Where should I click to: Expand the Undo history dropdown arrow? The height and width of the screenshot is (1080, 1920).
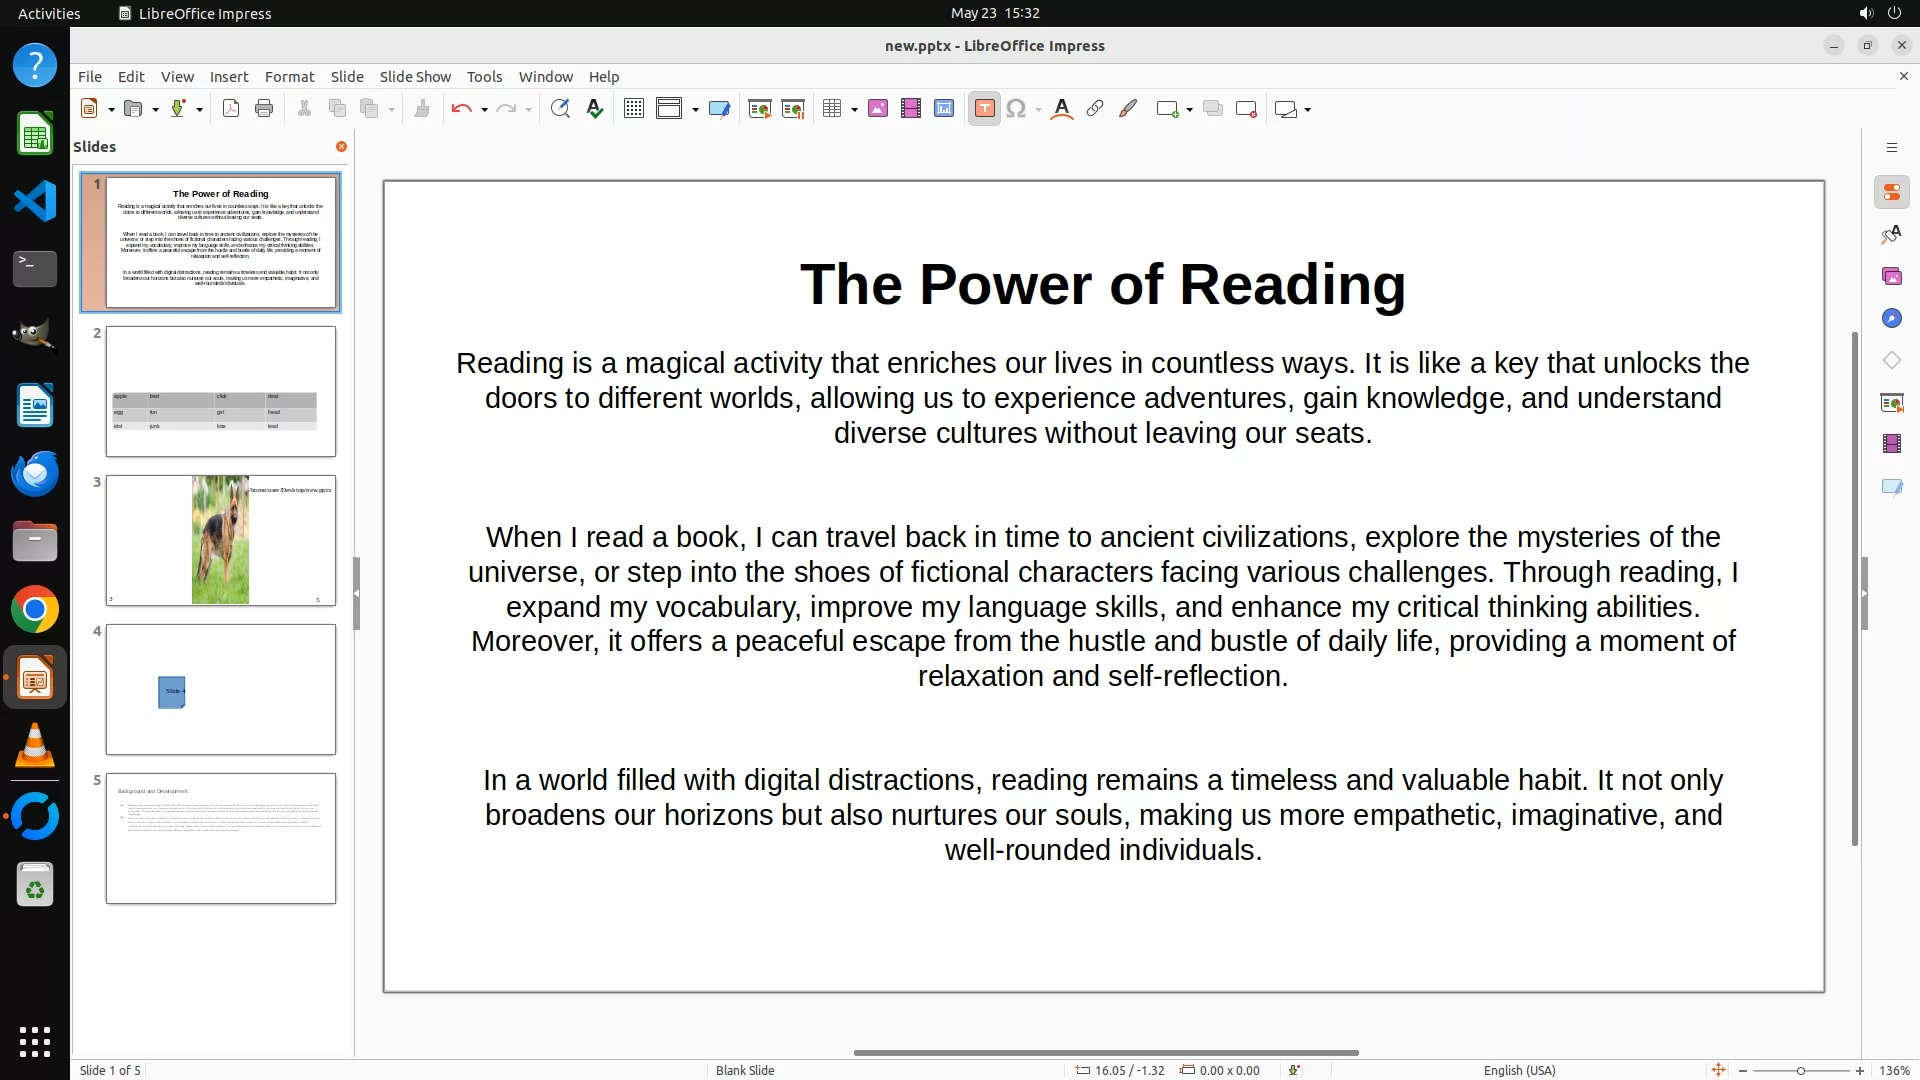point(484,109)
